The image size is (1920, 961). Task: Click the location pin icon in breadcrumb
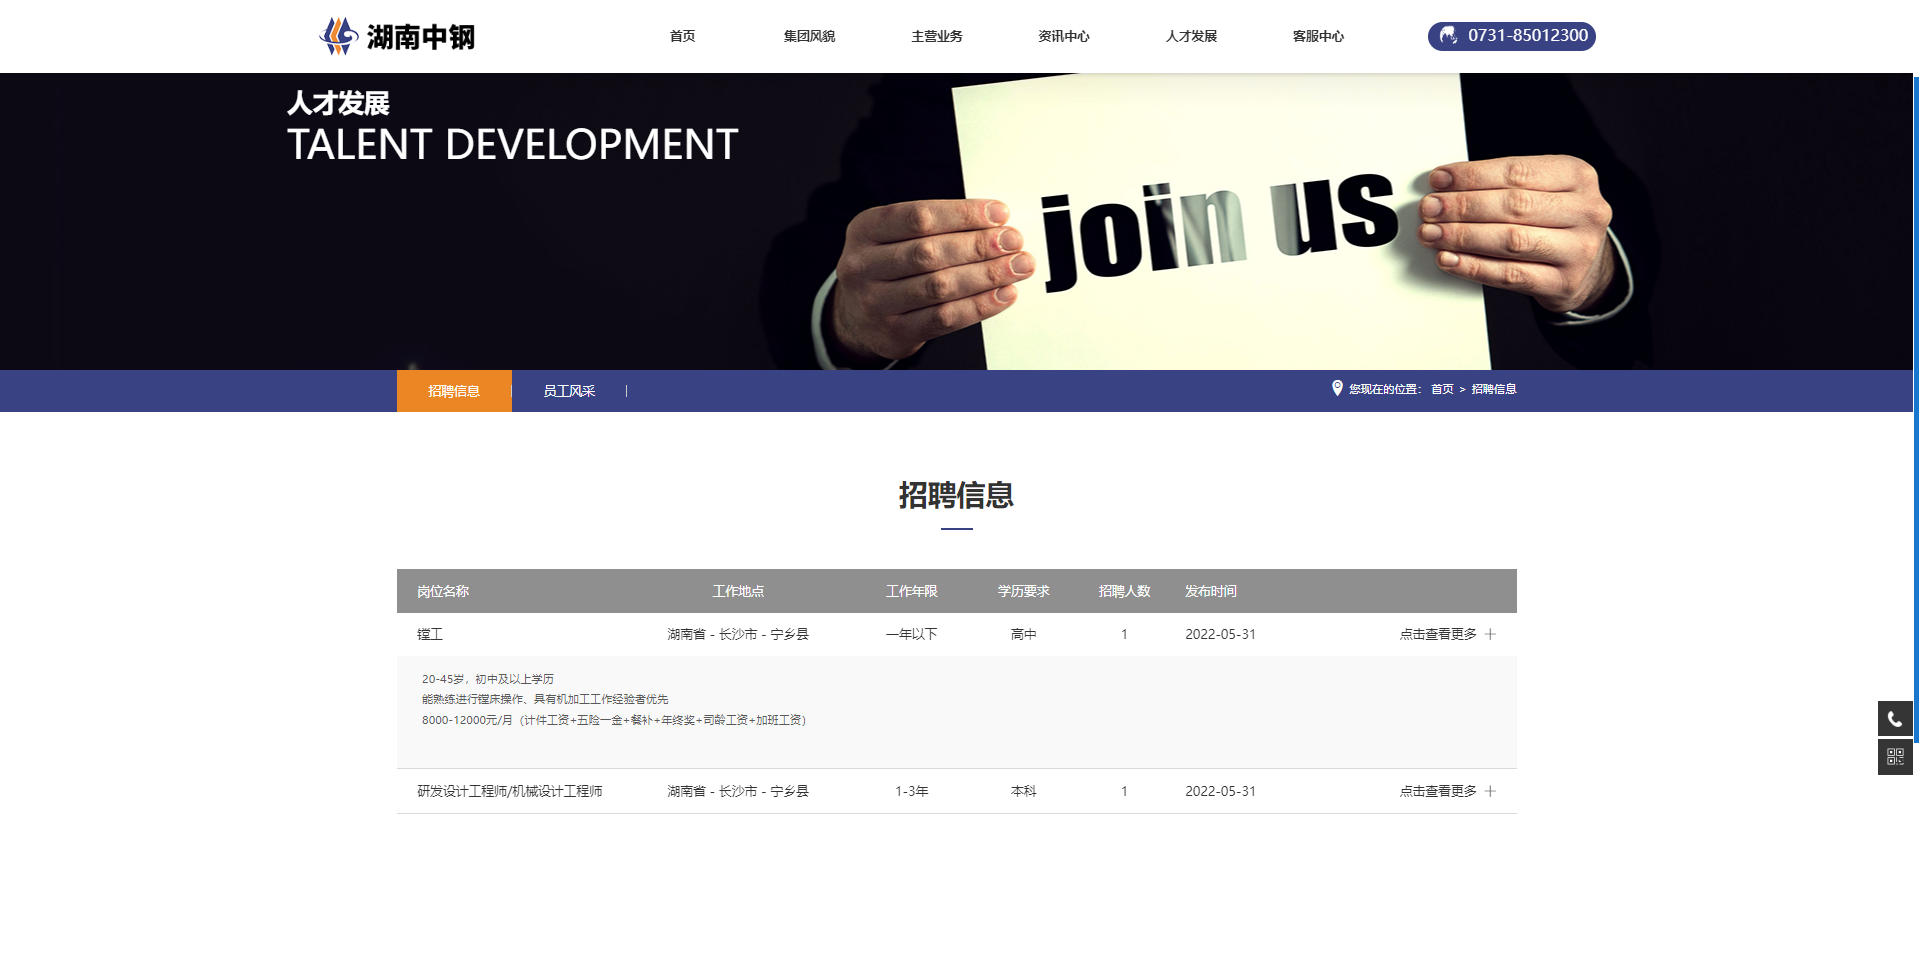(1337, 388)
